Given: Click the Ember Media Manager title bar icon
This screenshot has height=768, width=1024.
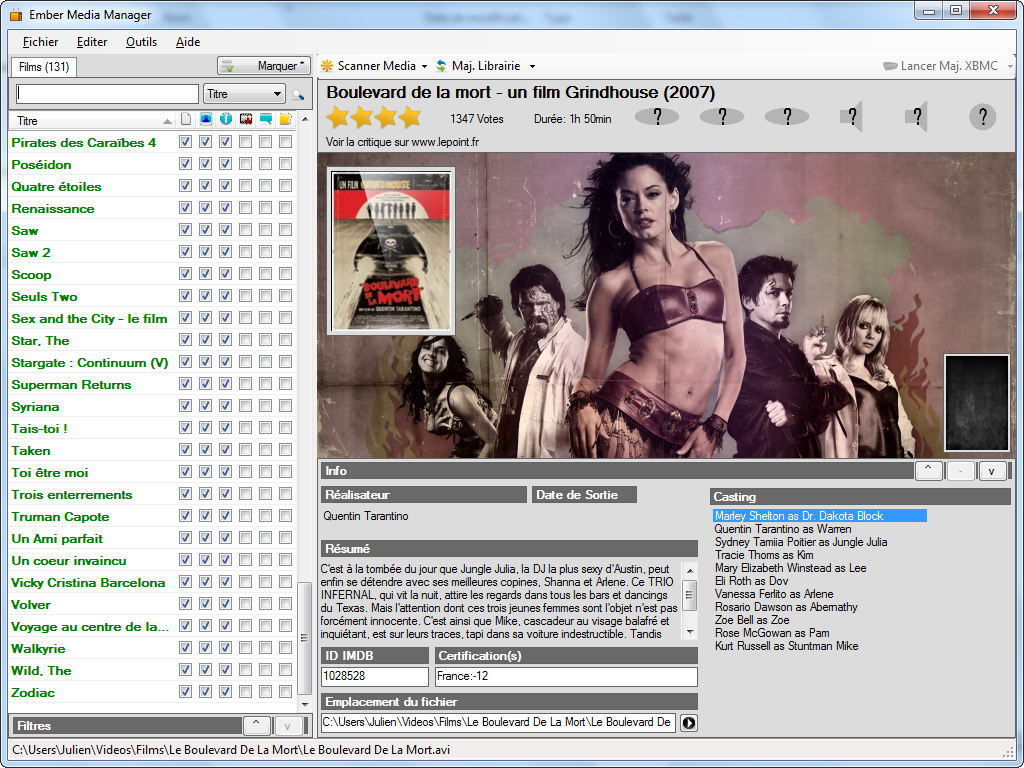Looking at the screenshot, I should 16,14.
